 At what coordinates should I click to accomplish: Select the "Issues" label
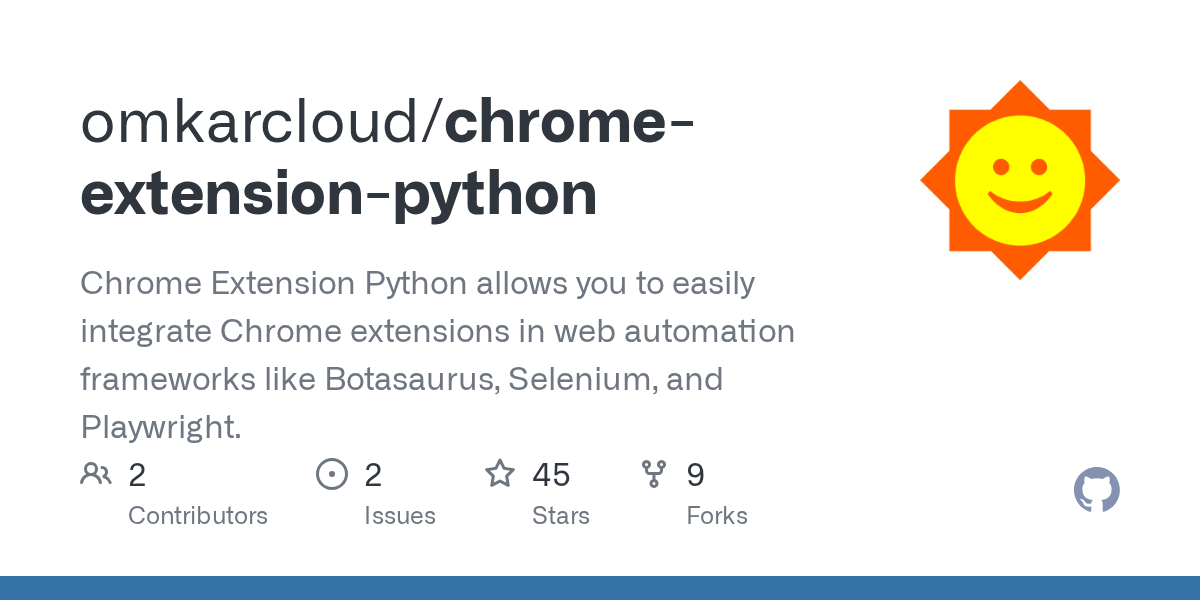pyautogui.click(x=400, y=516)
